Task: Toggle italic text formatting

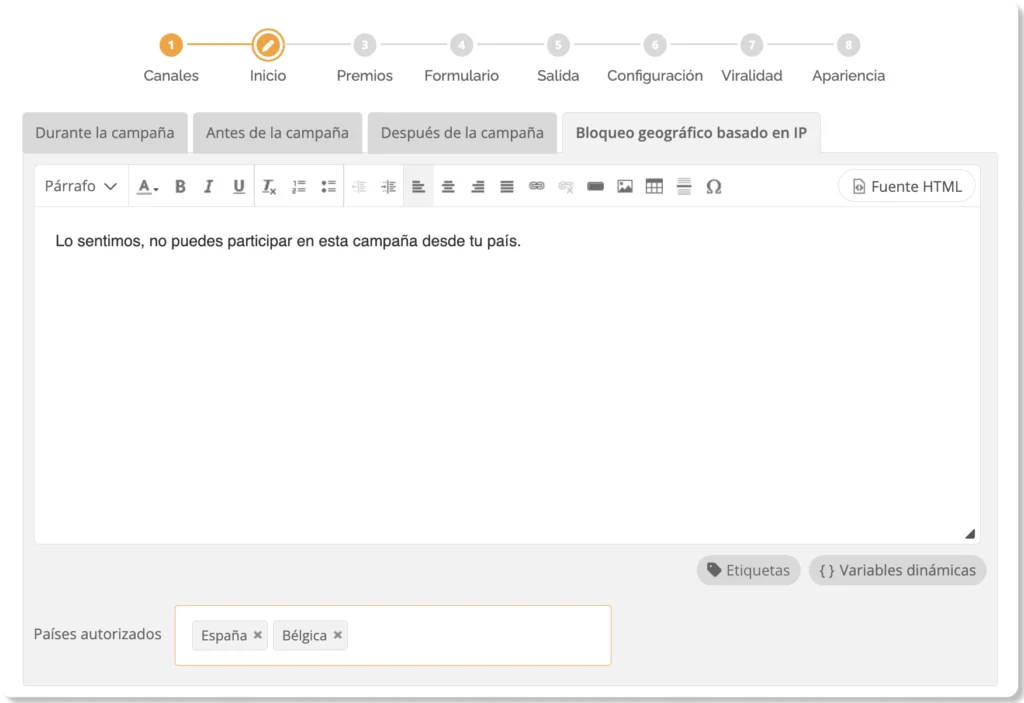Action: (209, 186)
